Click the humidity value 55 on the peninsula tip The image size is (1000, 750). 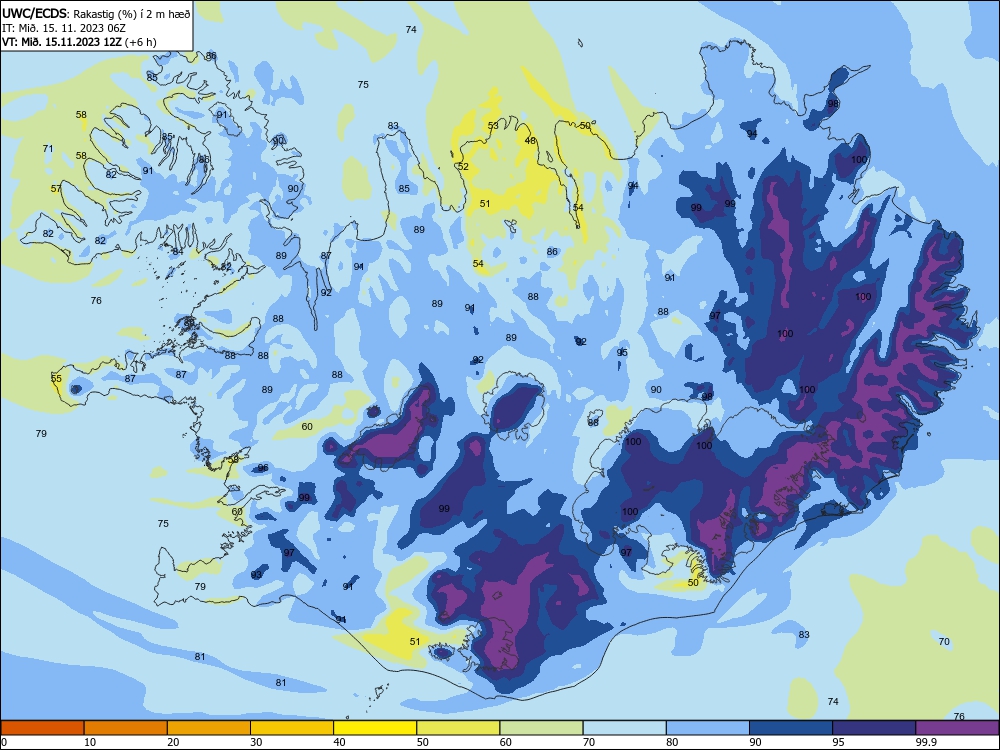tap(56, 379)
